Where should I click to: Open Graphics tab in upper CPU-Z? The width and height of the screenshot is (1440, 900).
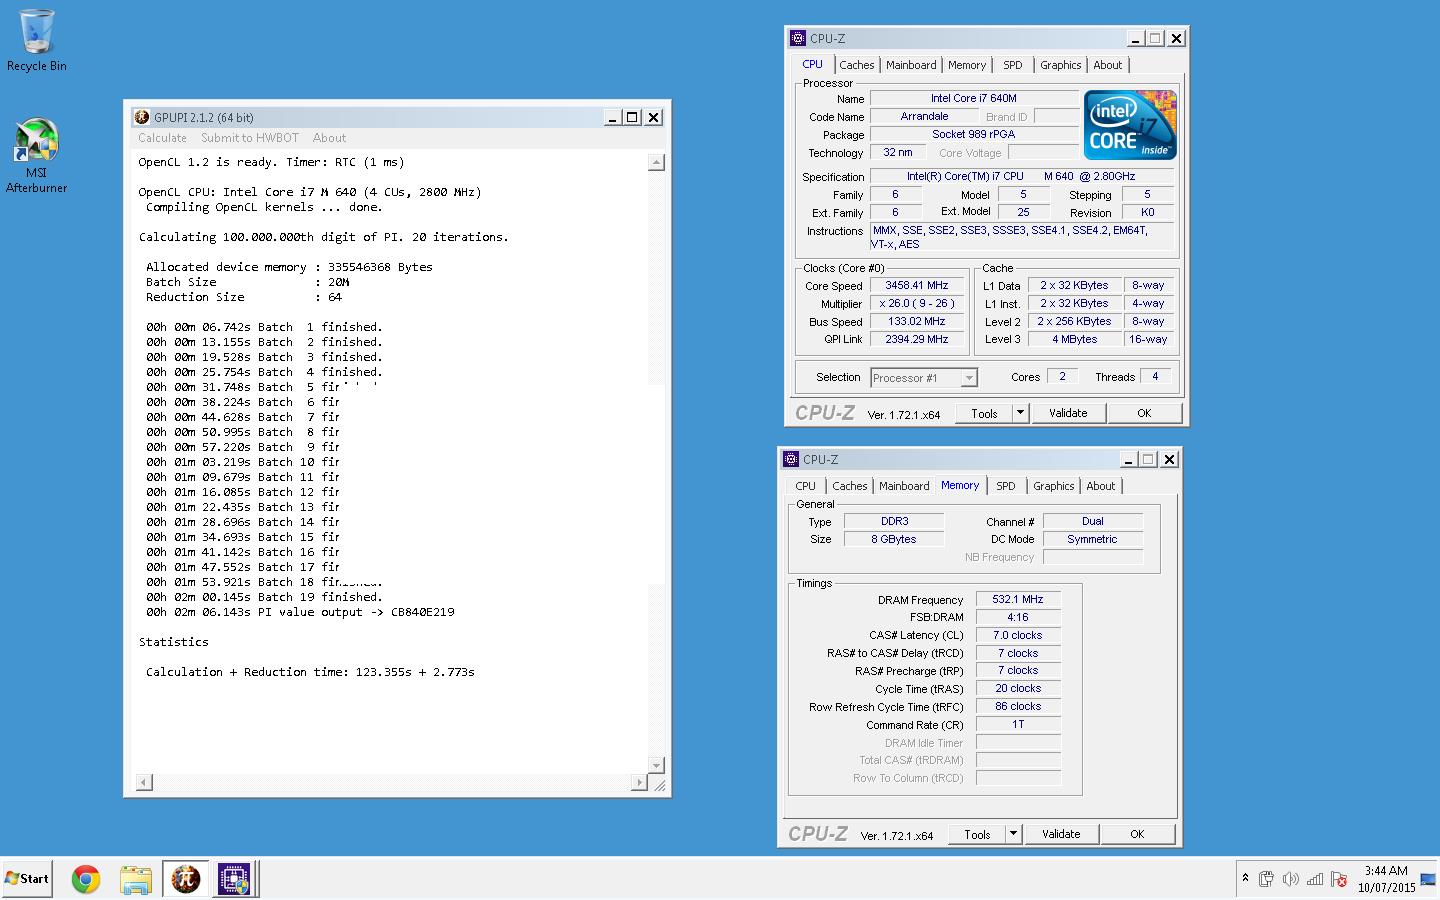click(1060, 65)
